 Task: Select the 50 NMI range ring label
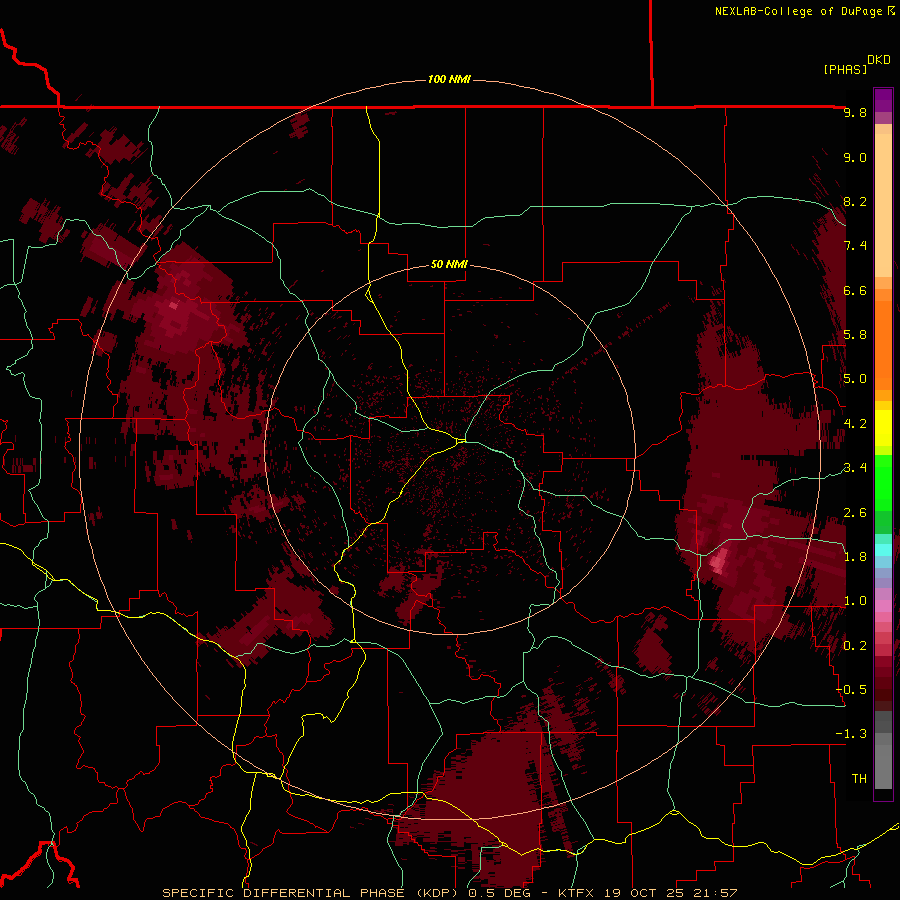[449, 264]
